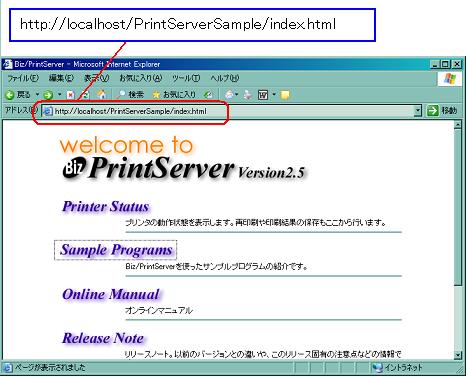The image size is (468, 378).
Task: Go to the Home page icon
Action: (x=101, y=95)
